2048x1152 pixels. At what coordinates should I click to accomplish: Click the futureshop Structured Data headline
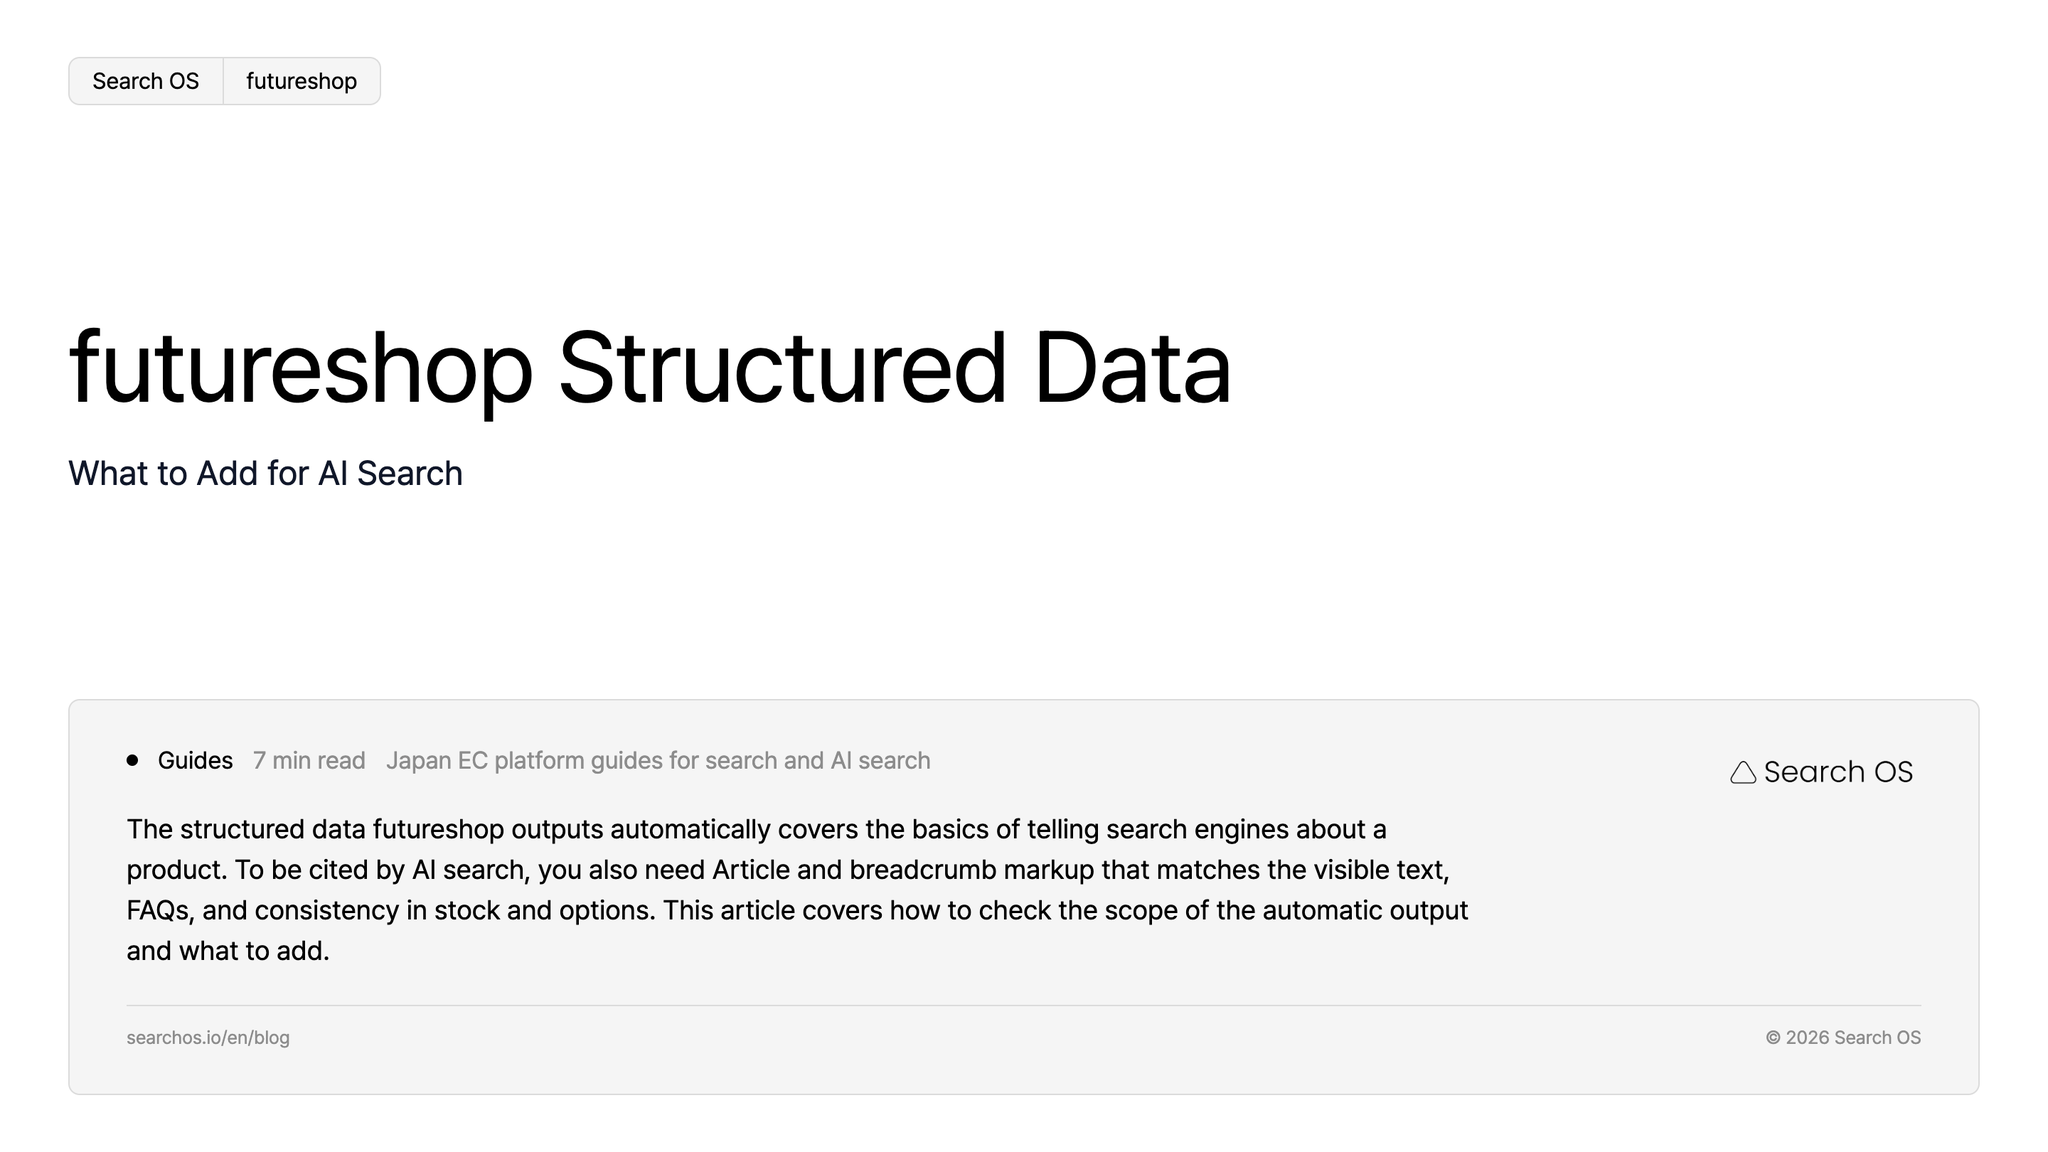point(650,368)
